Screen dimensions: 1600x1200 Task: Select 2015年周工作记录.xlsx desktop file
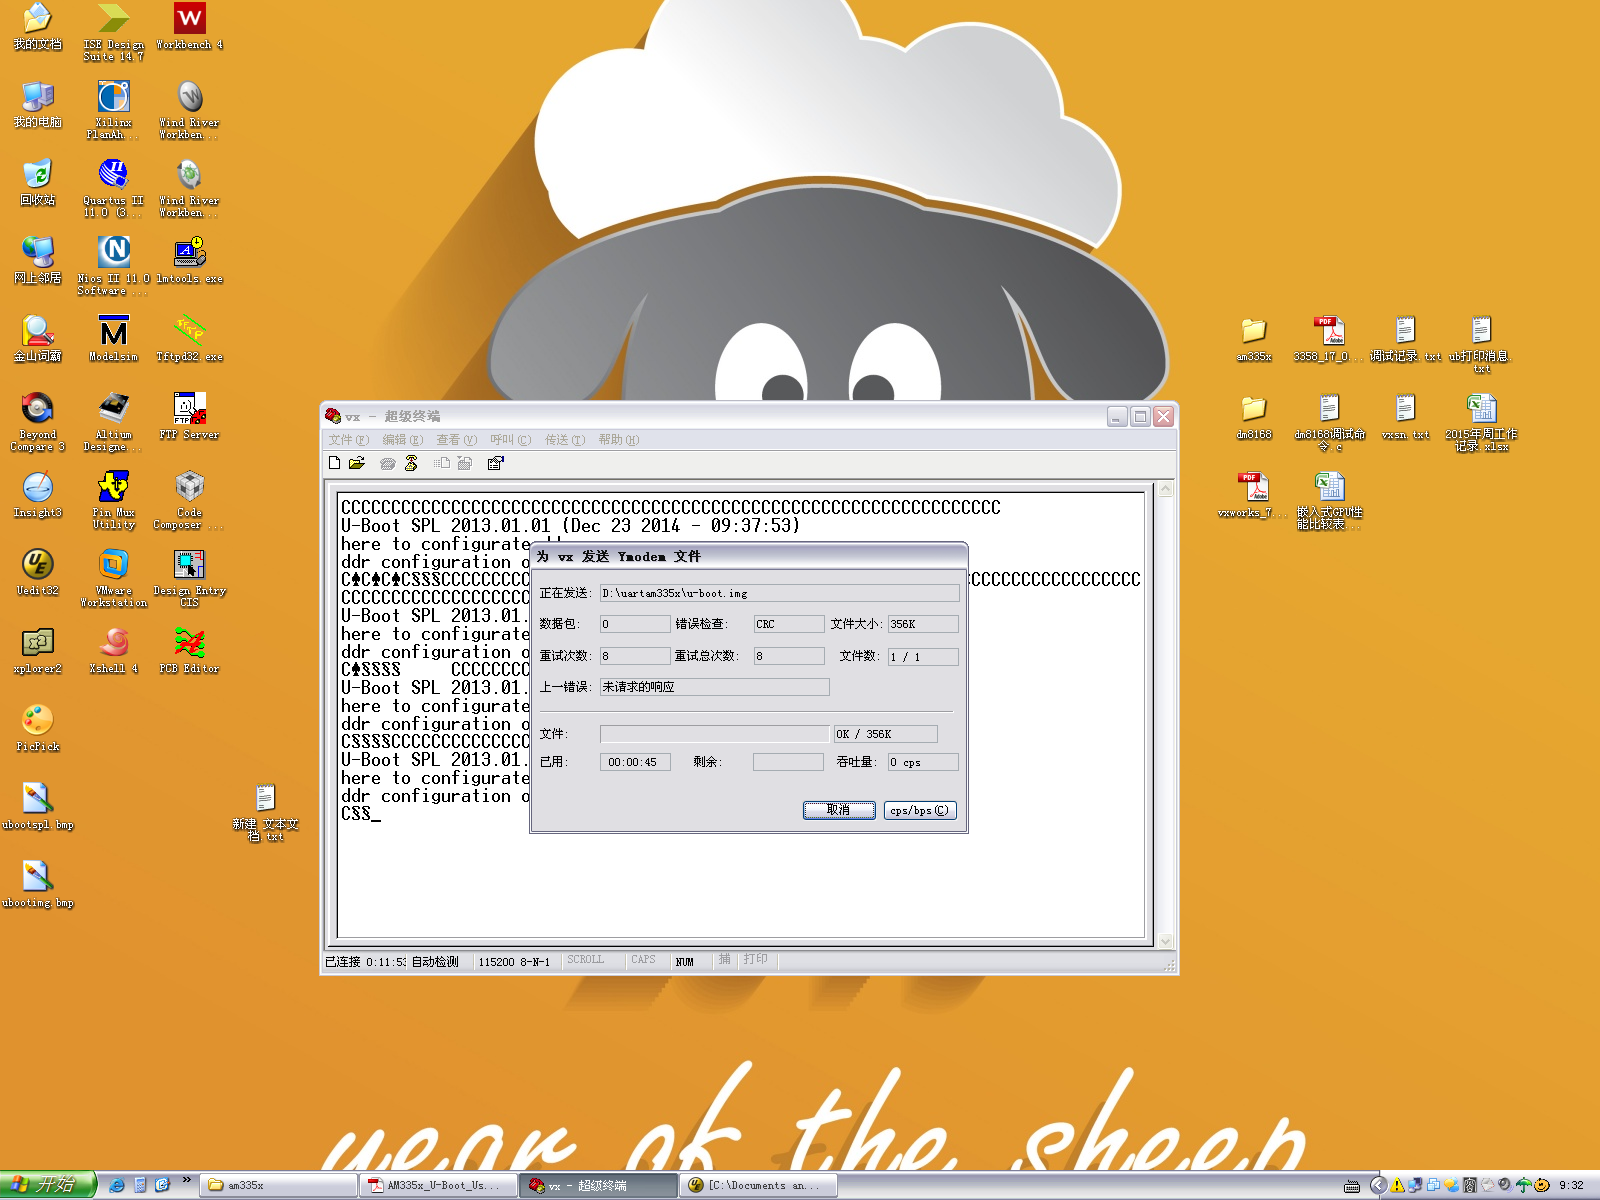click(x=1481, y=423)
